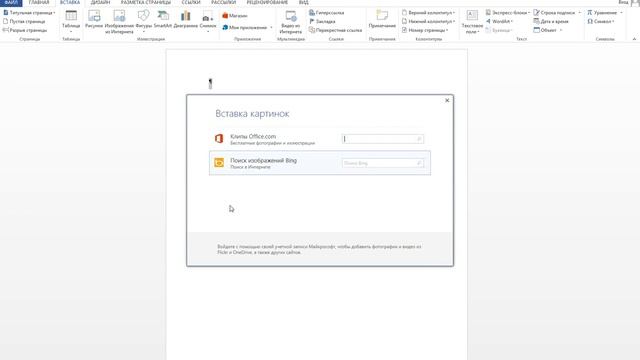Switch to the ГЛАВНАЯ (Home) tab
This screenshot has height=360, width=640.
click(39, 2)
